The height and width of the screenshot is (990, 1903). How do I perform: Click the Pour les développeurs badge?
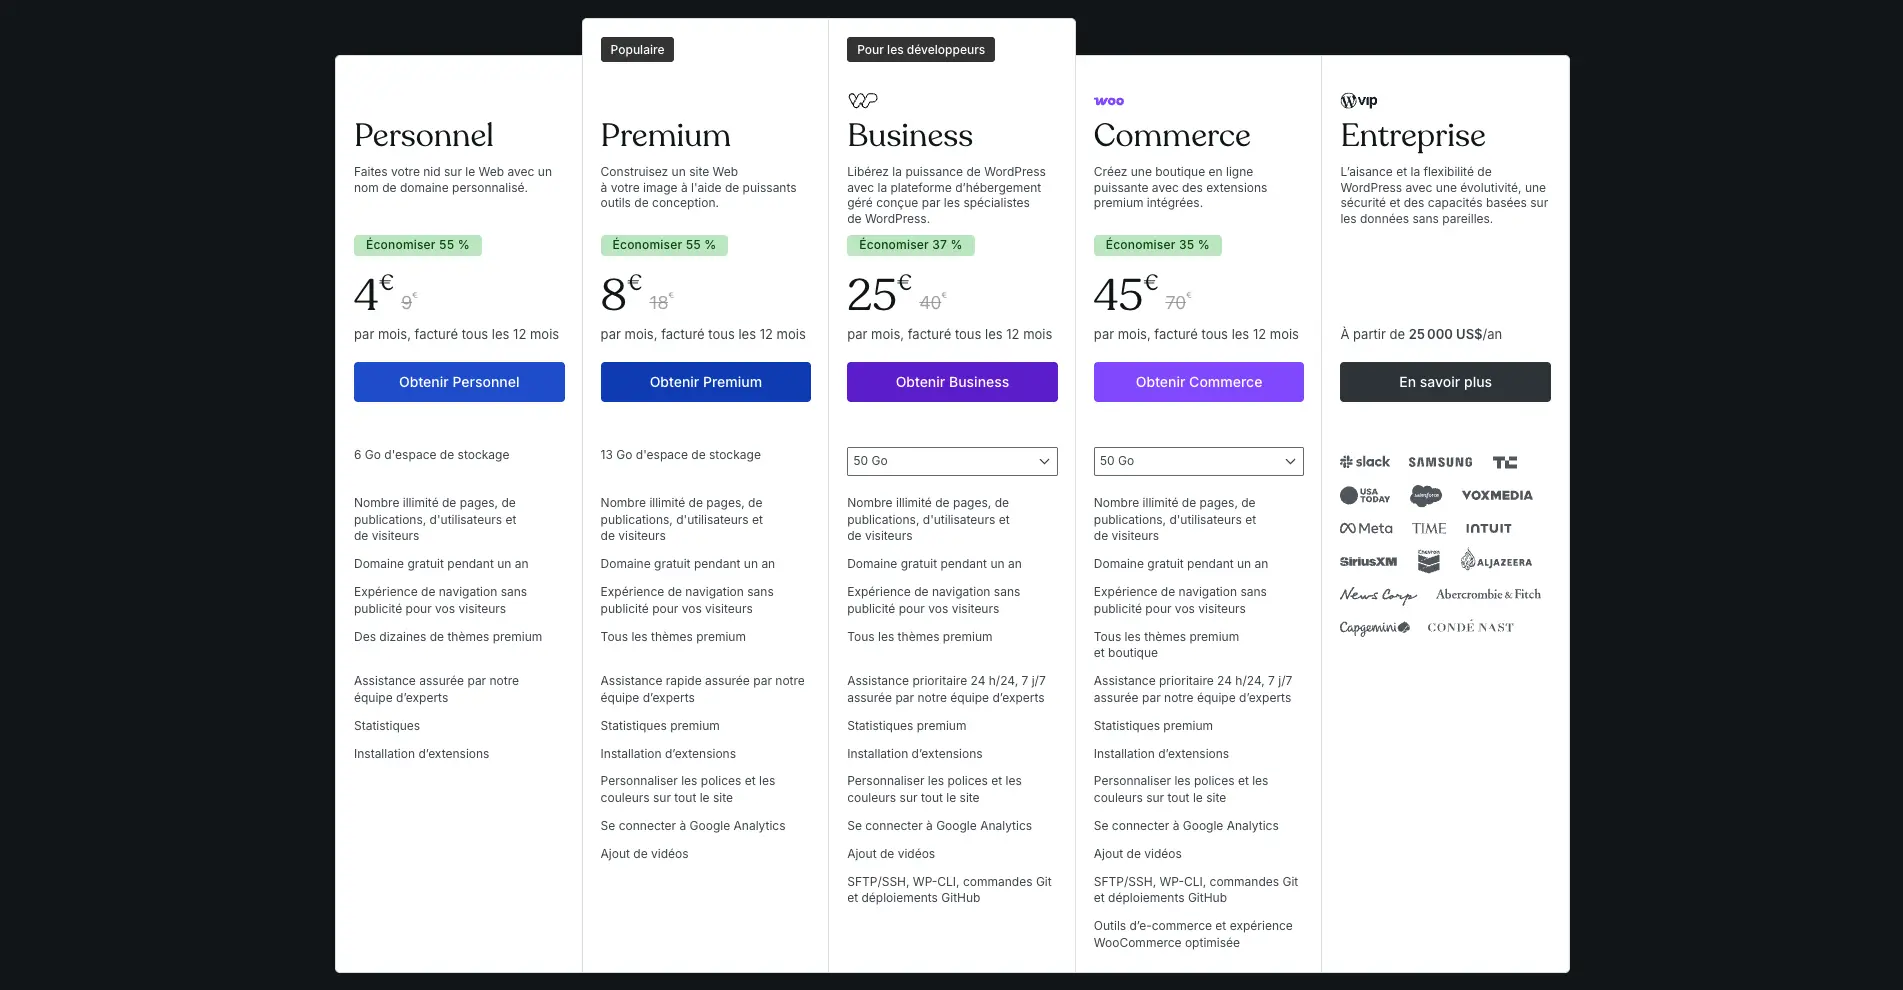tap(919, 48)
